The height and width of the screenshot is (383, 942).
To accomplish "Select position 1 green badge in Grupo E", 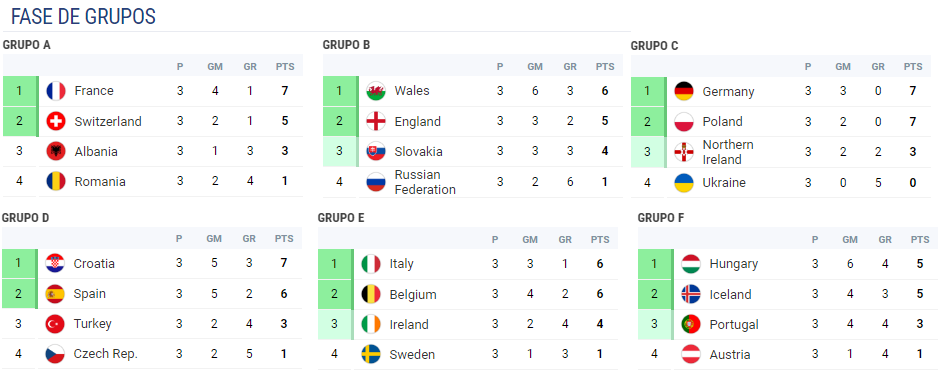I will 336,264.
